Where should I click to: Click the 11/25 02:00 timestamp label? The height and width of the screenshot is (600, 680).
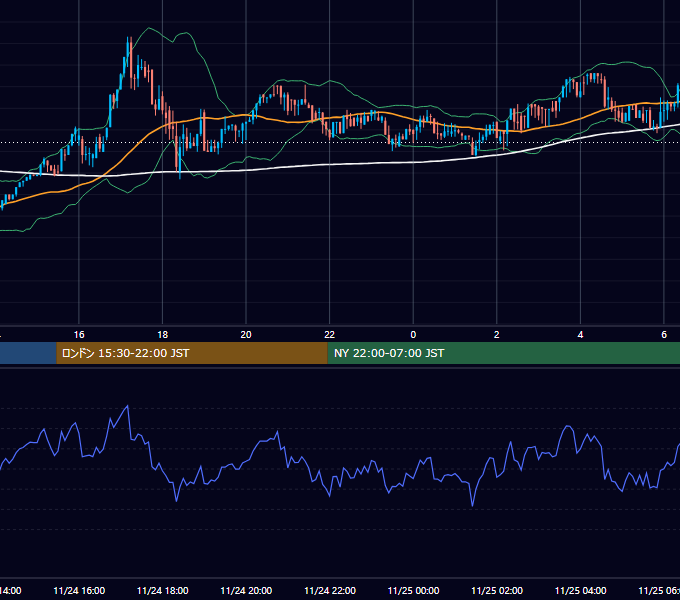[x=497, y=591]
